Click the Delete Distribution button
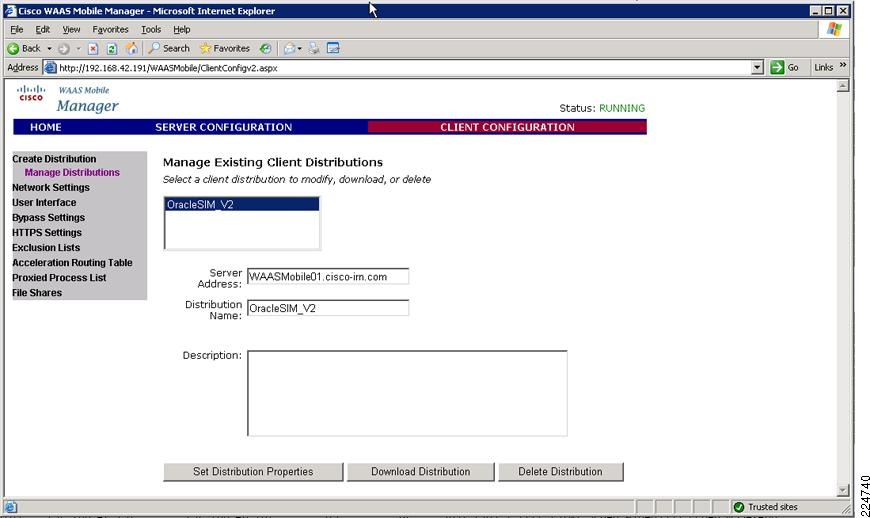Image resolution: width=870 pixels, height=518 pixels. tap(560, 471)
